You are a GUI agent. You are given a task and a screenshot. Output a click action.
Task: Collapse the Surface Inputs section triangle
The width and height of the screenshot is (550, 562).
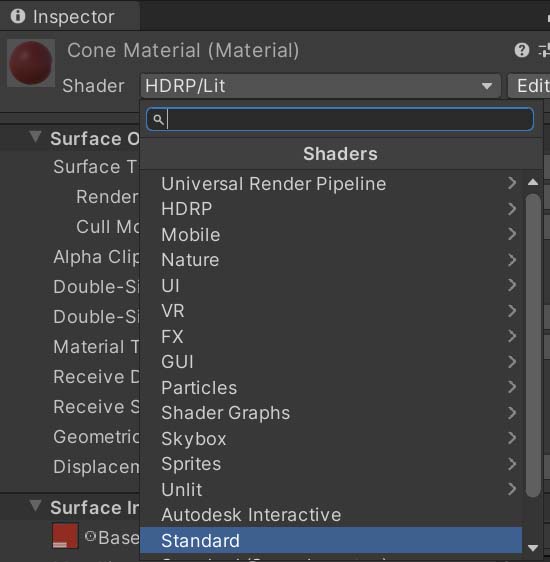pyautogui.click(x=35, y=506)
